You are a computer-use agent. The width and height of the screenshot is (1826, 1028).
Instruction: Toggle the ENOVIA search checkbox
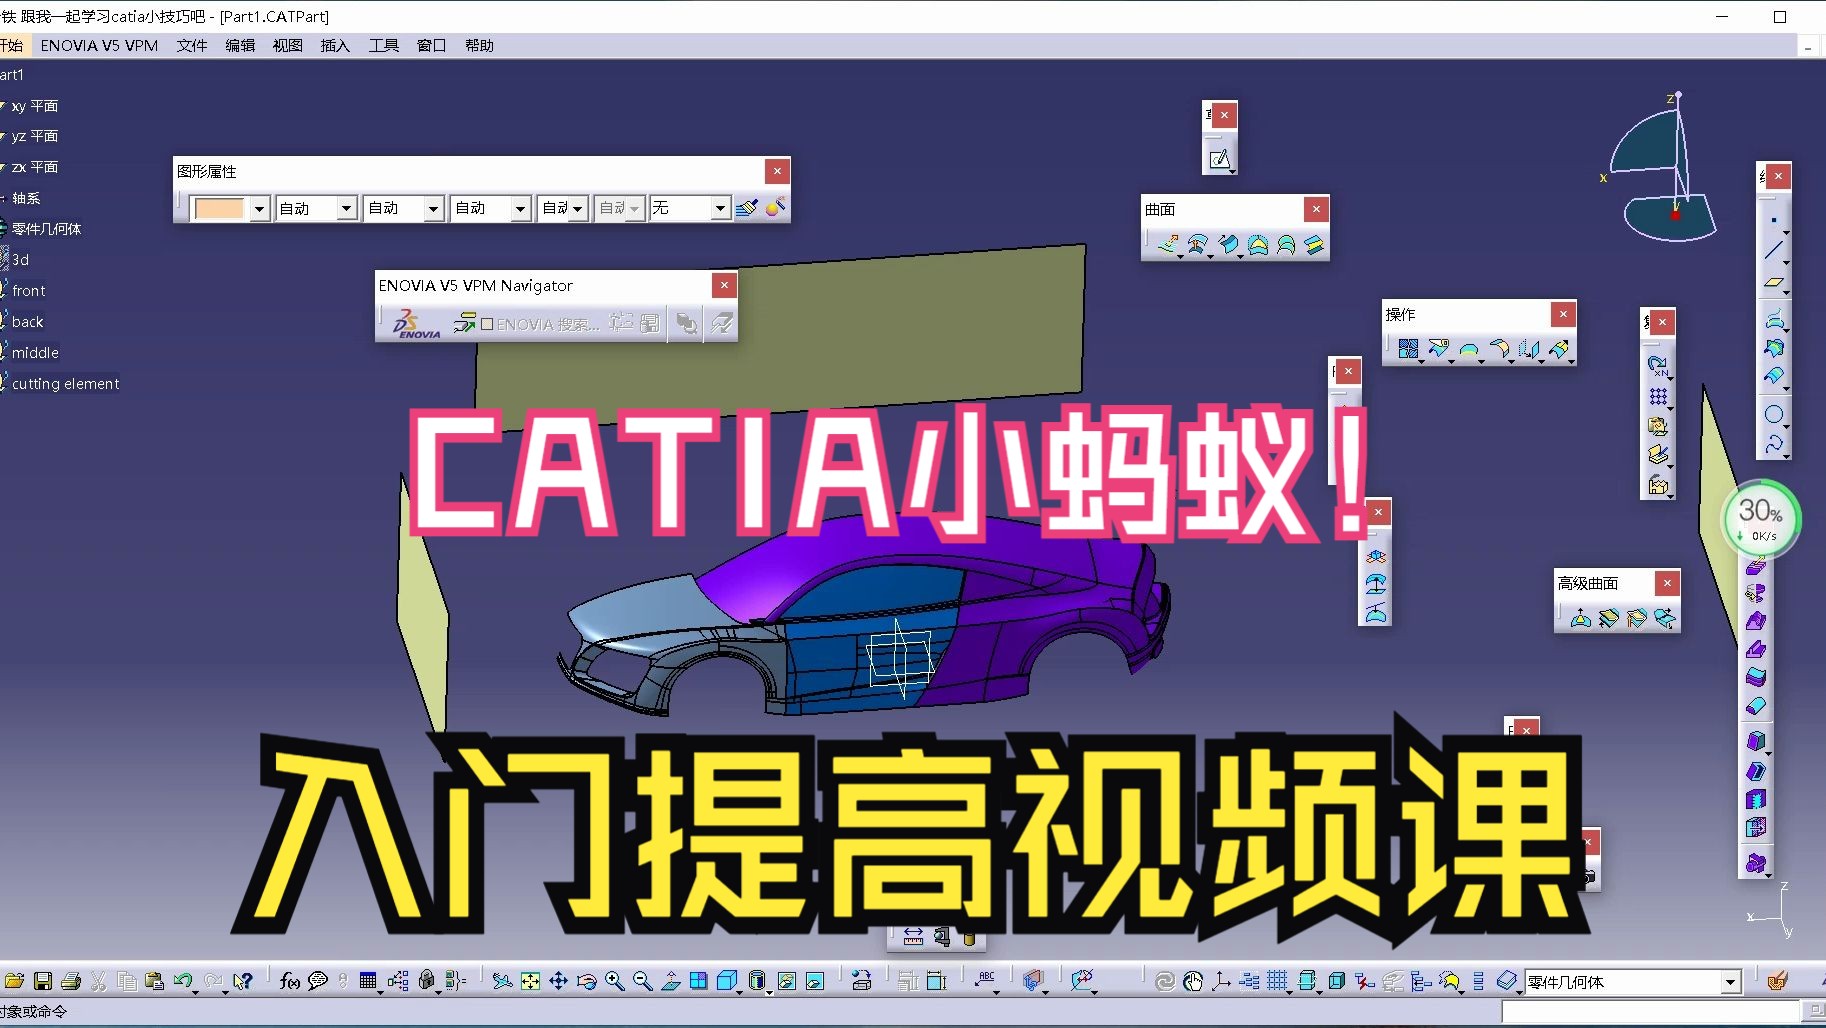click(487, 324)
